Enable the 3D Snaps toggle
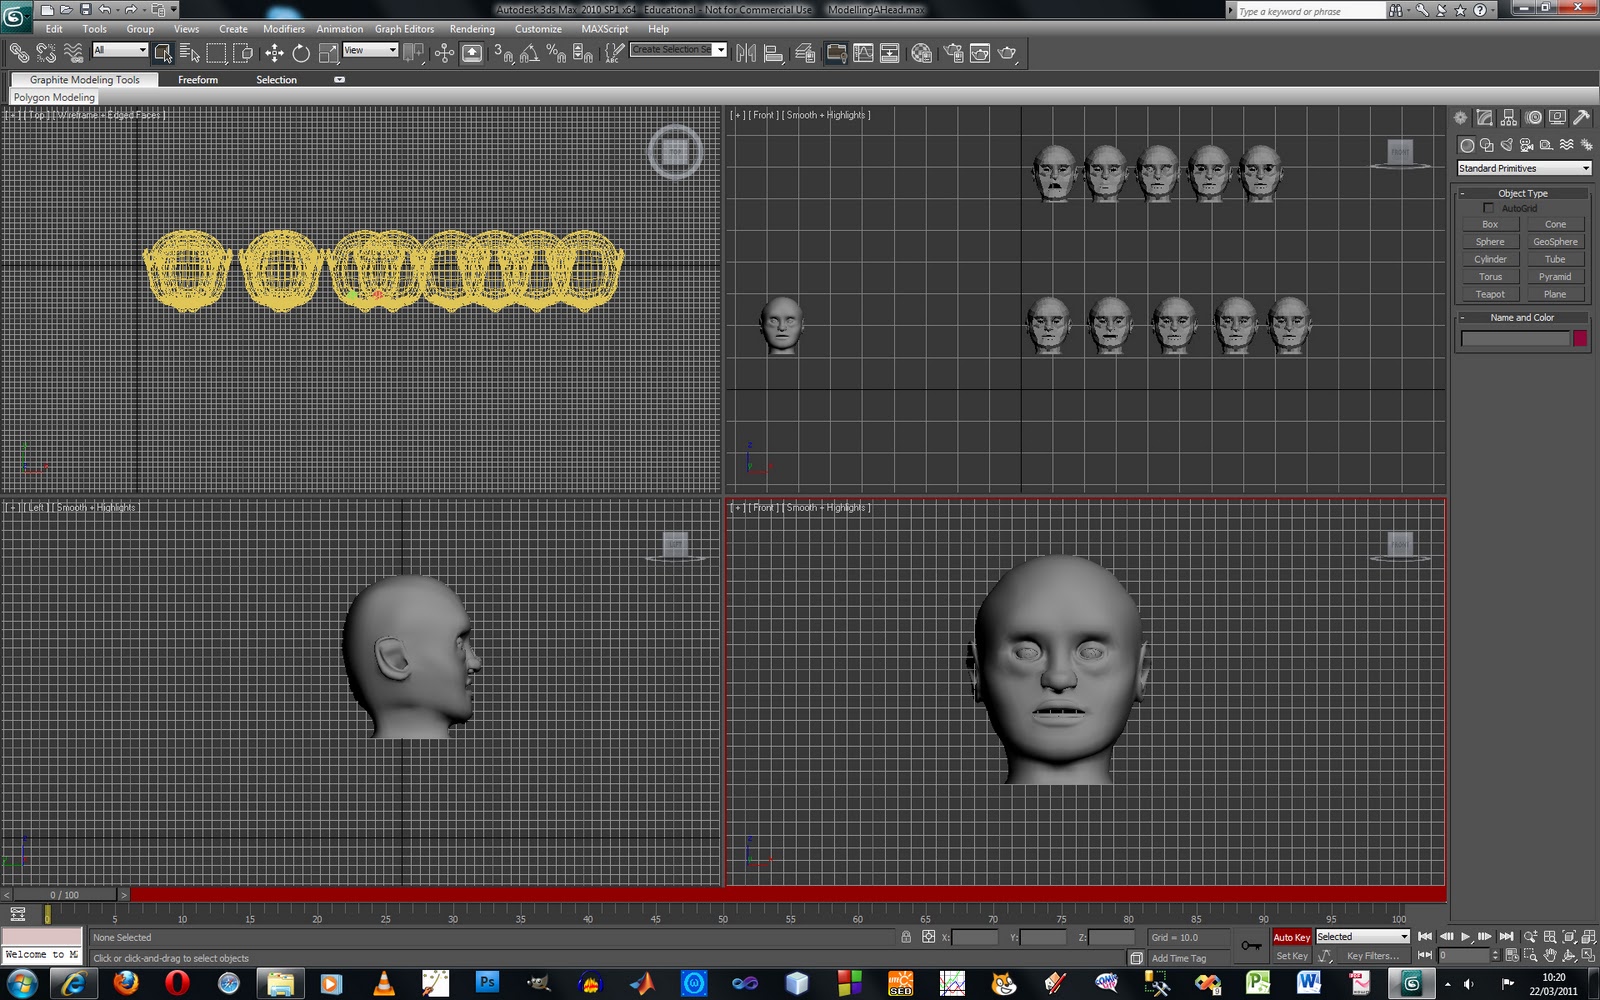The image size is (1600, 1000). tap(501, 52)
